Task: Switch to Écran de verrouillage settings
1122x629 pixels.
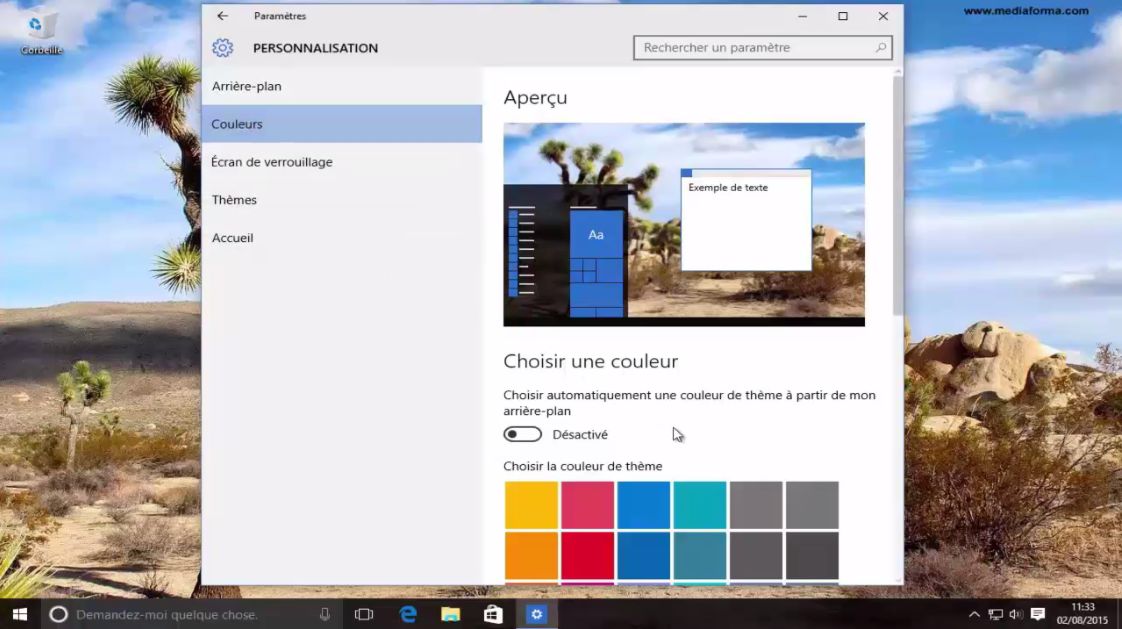Action: 272,161
